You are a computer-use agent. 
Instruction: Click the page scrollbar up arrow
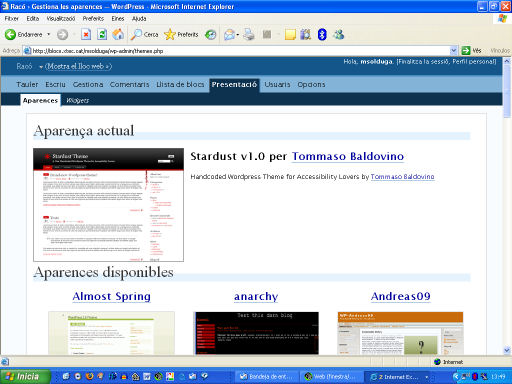point(507,61)
